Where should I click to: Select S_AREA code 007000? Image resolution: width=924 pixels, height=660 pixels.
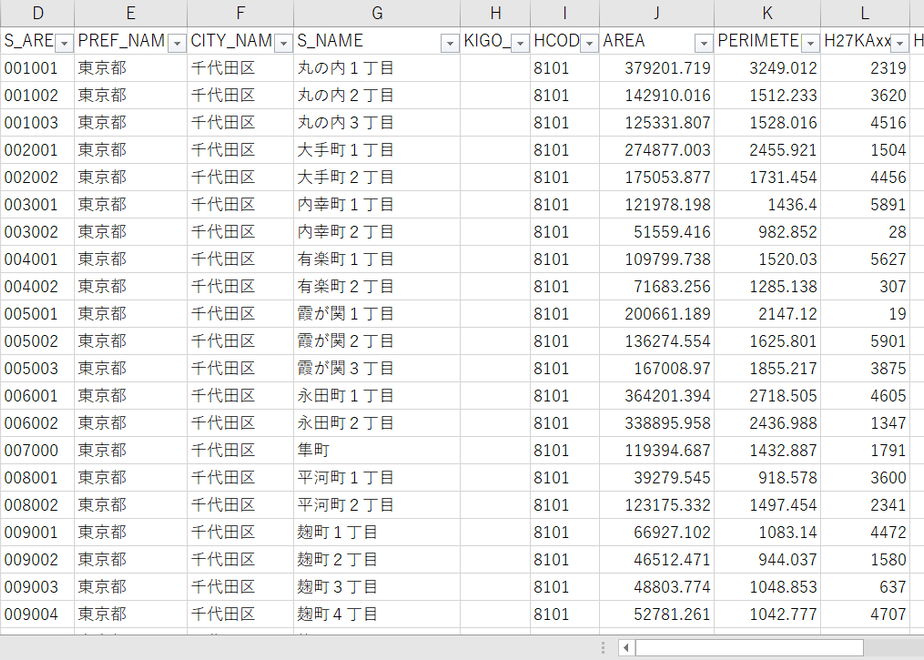pyautogui.click(x=37, y=450)
